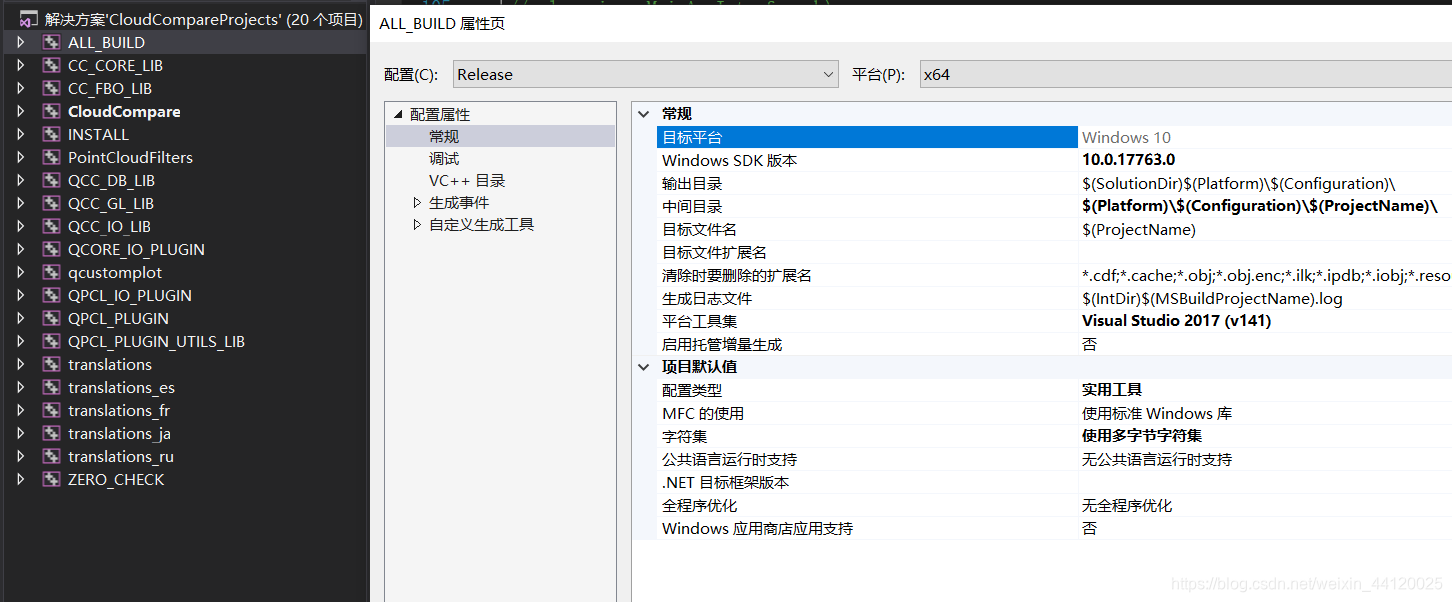
Task: Expand the 自定义生成工具 tree node
Action: (x=418, y=225)
